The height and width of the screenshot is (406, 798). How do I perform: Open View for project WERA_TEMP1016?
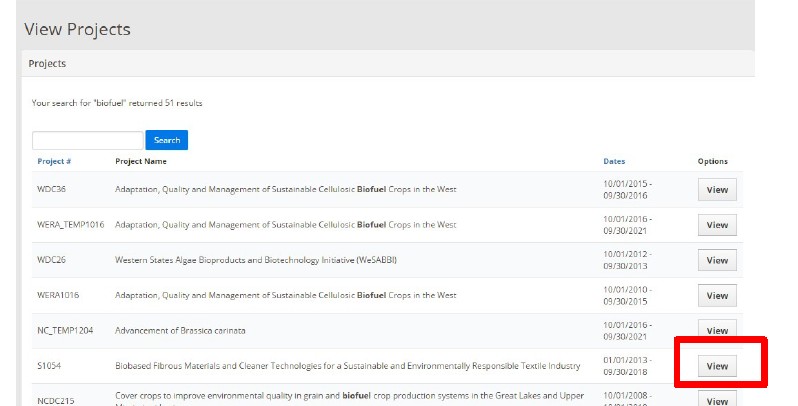717,225
